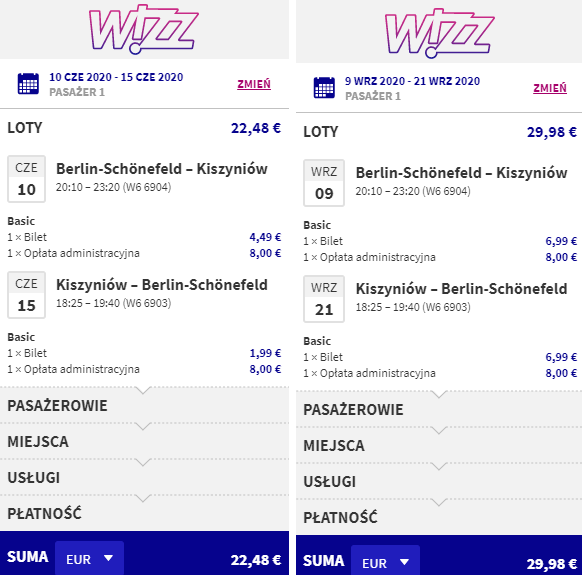Screen dimensions: 583x575
Task: Expand MIEJSCA section in left panel
Action: click(x=144, y=441)
